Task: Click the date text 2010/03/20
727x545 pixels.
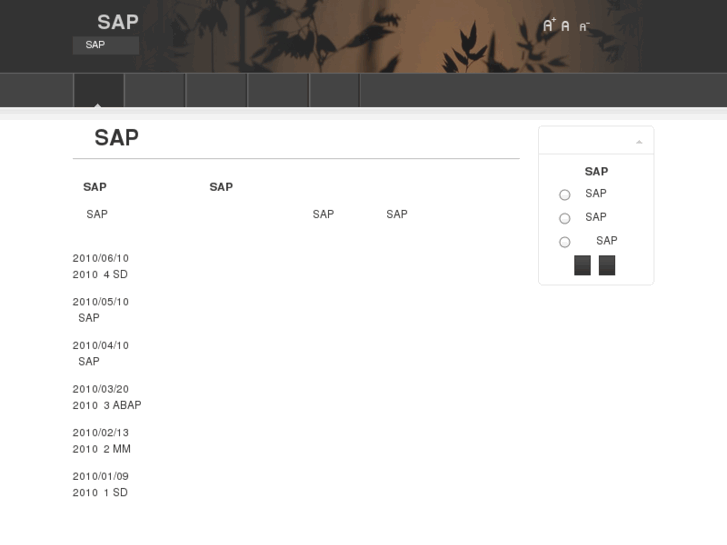Action: (x=101, y=389)
